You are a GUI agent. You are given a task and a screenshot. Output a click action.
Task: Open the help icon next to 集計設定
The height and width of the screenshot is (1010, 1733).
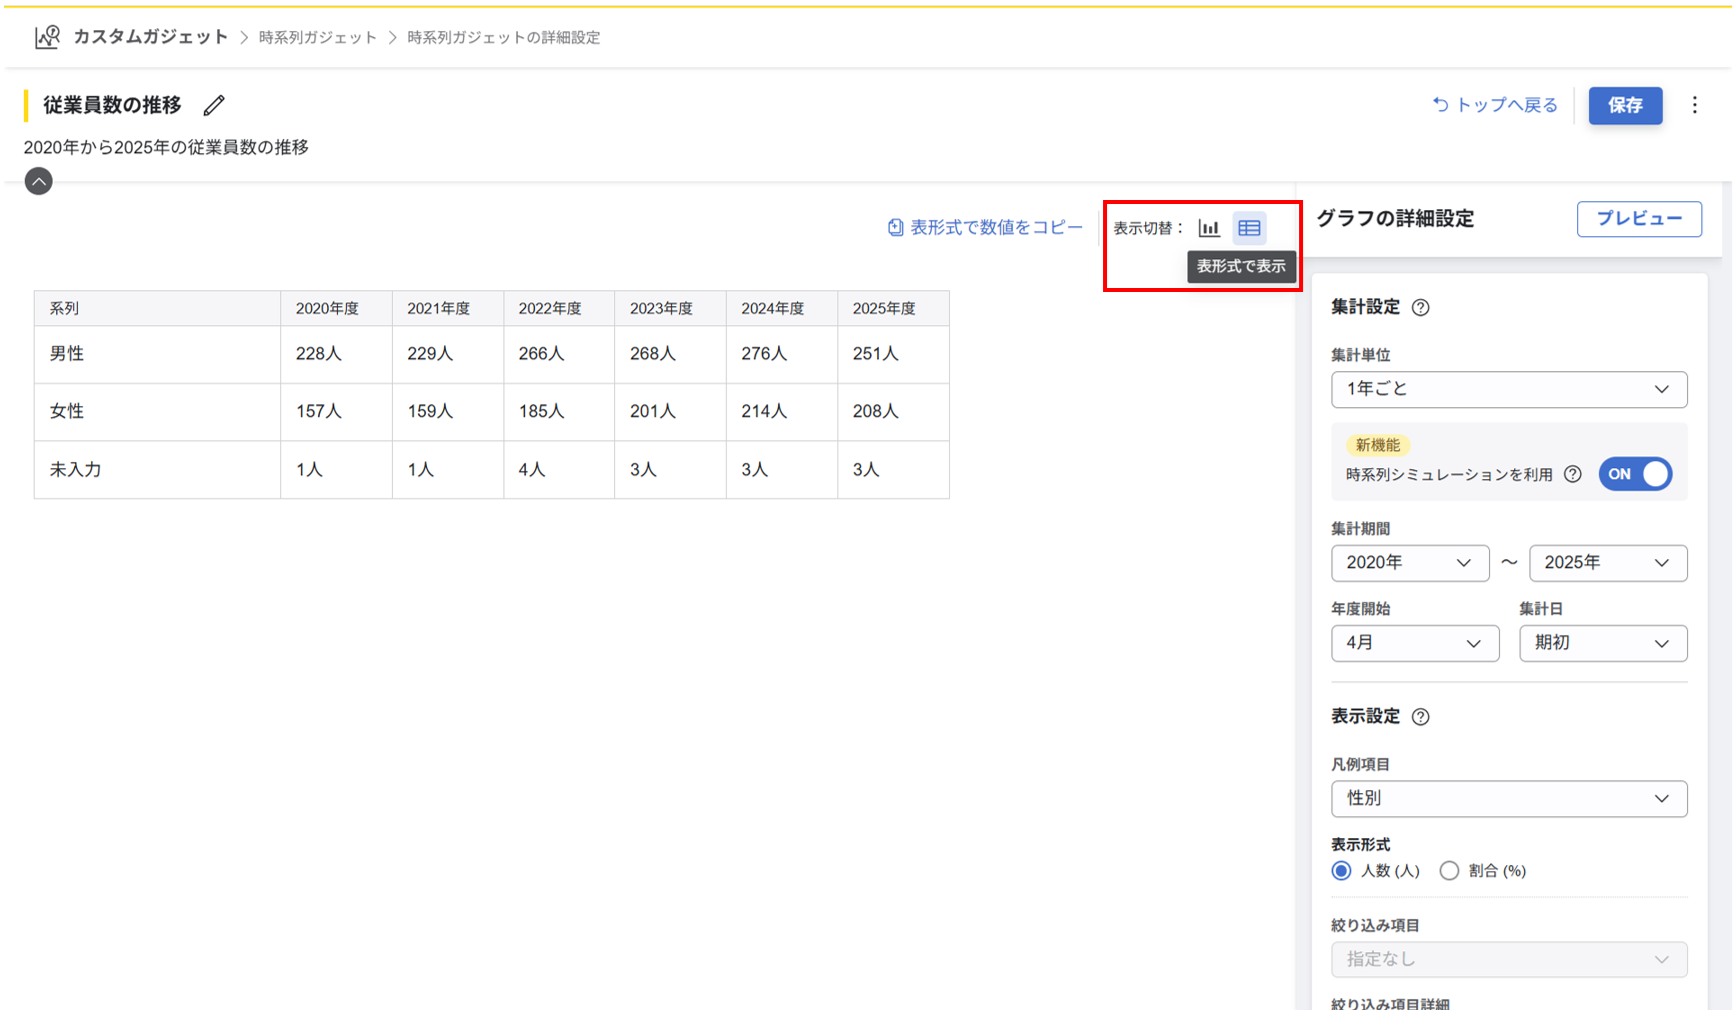coord(1421,308)
